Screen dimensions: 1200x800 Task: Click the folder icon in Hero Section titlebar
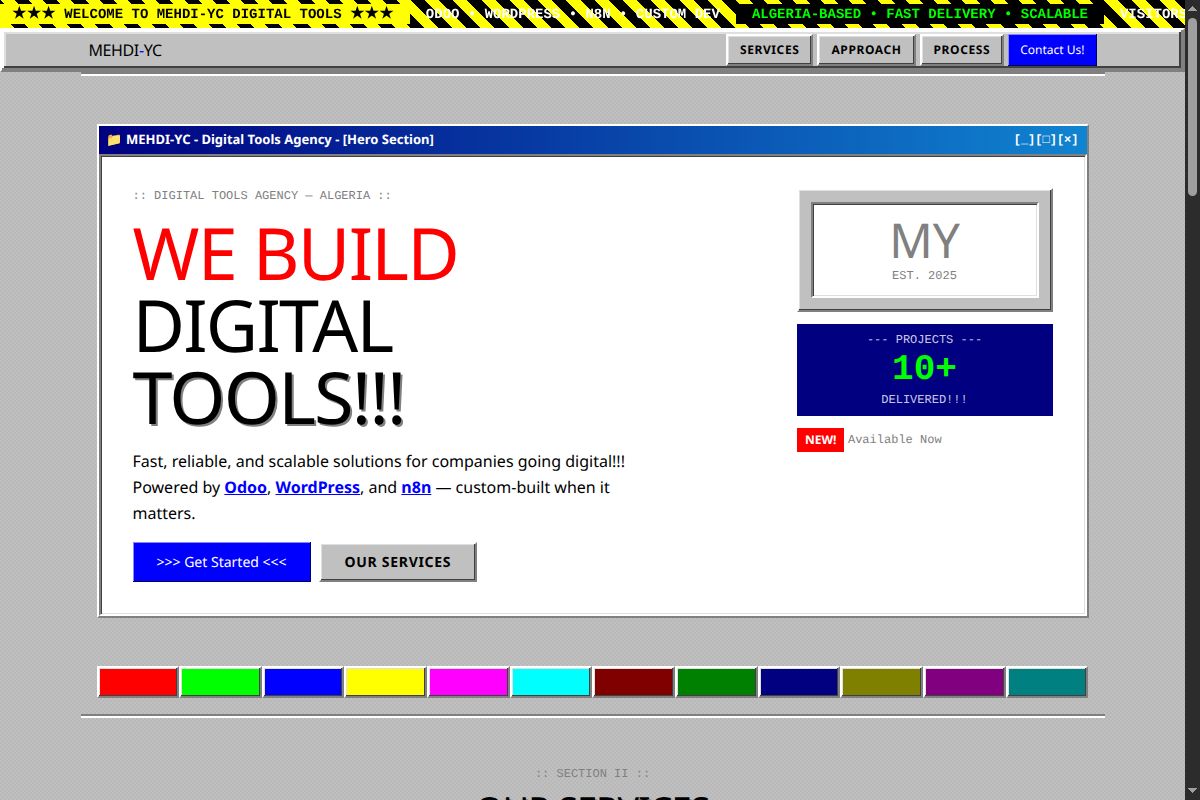(114, 140)
